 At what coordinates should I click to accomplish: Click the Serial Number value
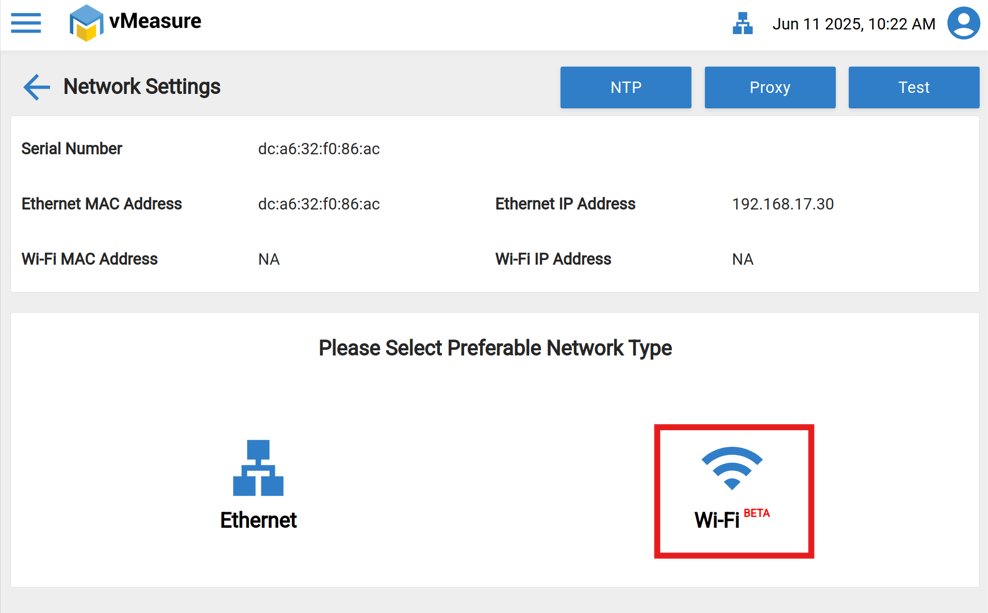(319, 149)
